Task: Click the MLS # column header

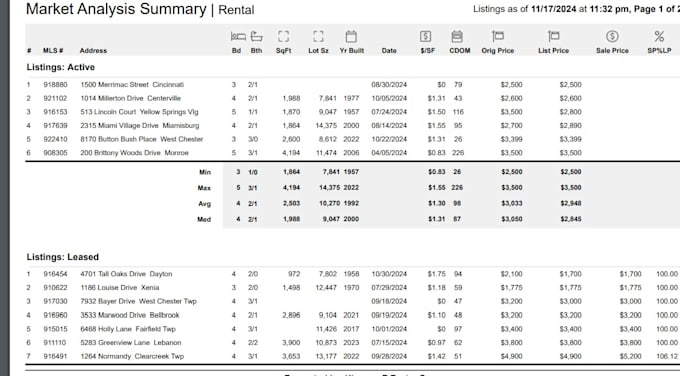Action: tap(53, 51)
